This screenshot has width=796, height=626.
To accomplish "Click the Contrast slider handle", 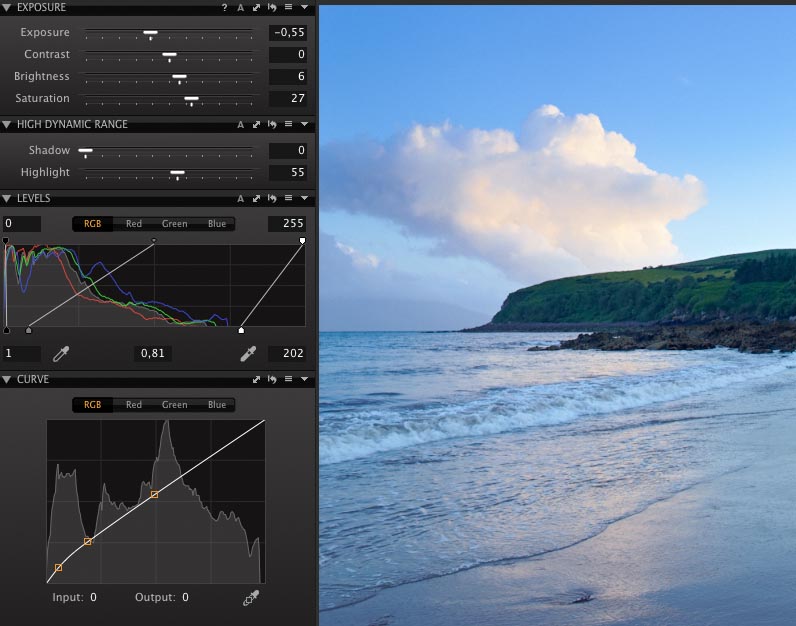I will click(169, 56).
